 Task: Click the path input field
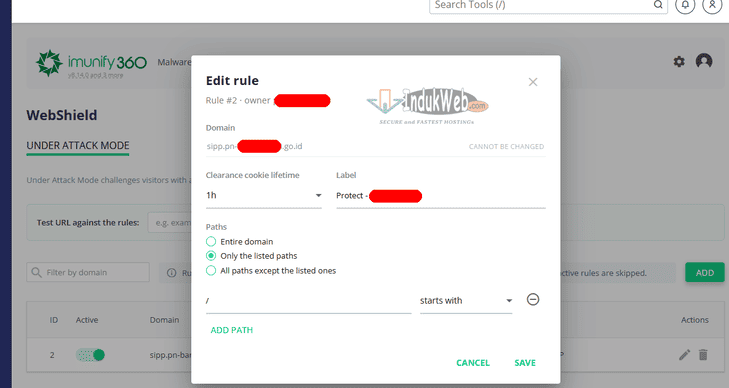point(309,301)
